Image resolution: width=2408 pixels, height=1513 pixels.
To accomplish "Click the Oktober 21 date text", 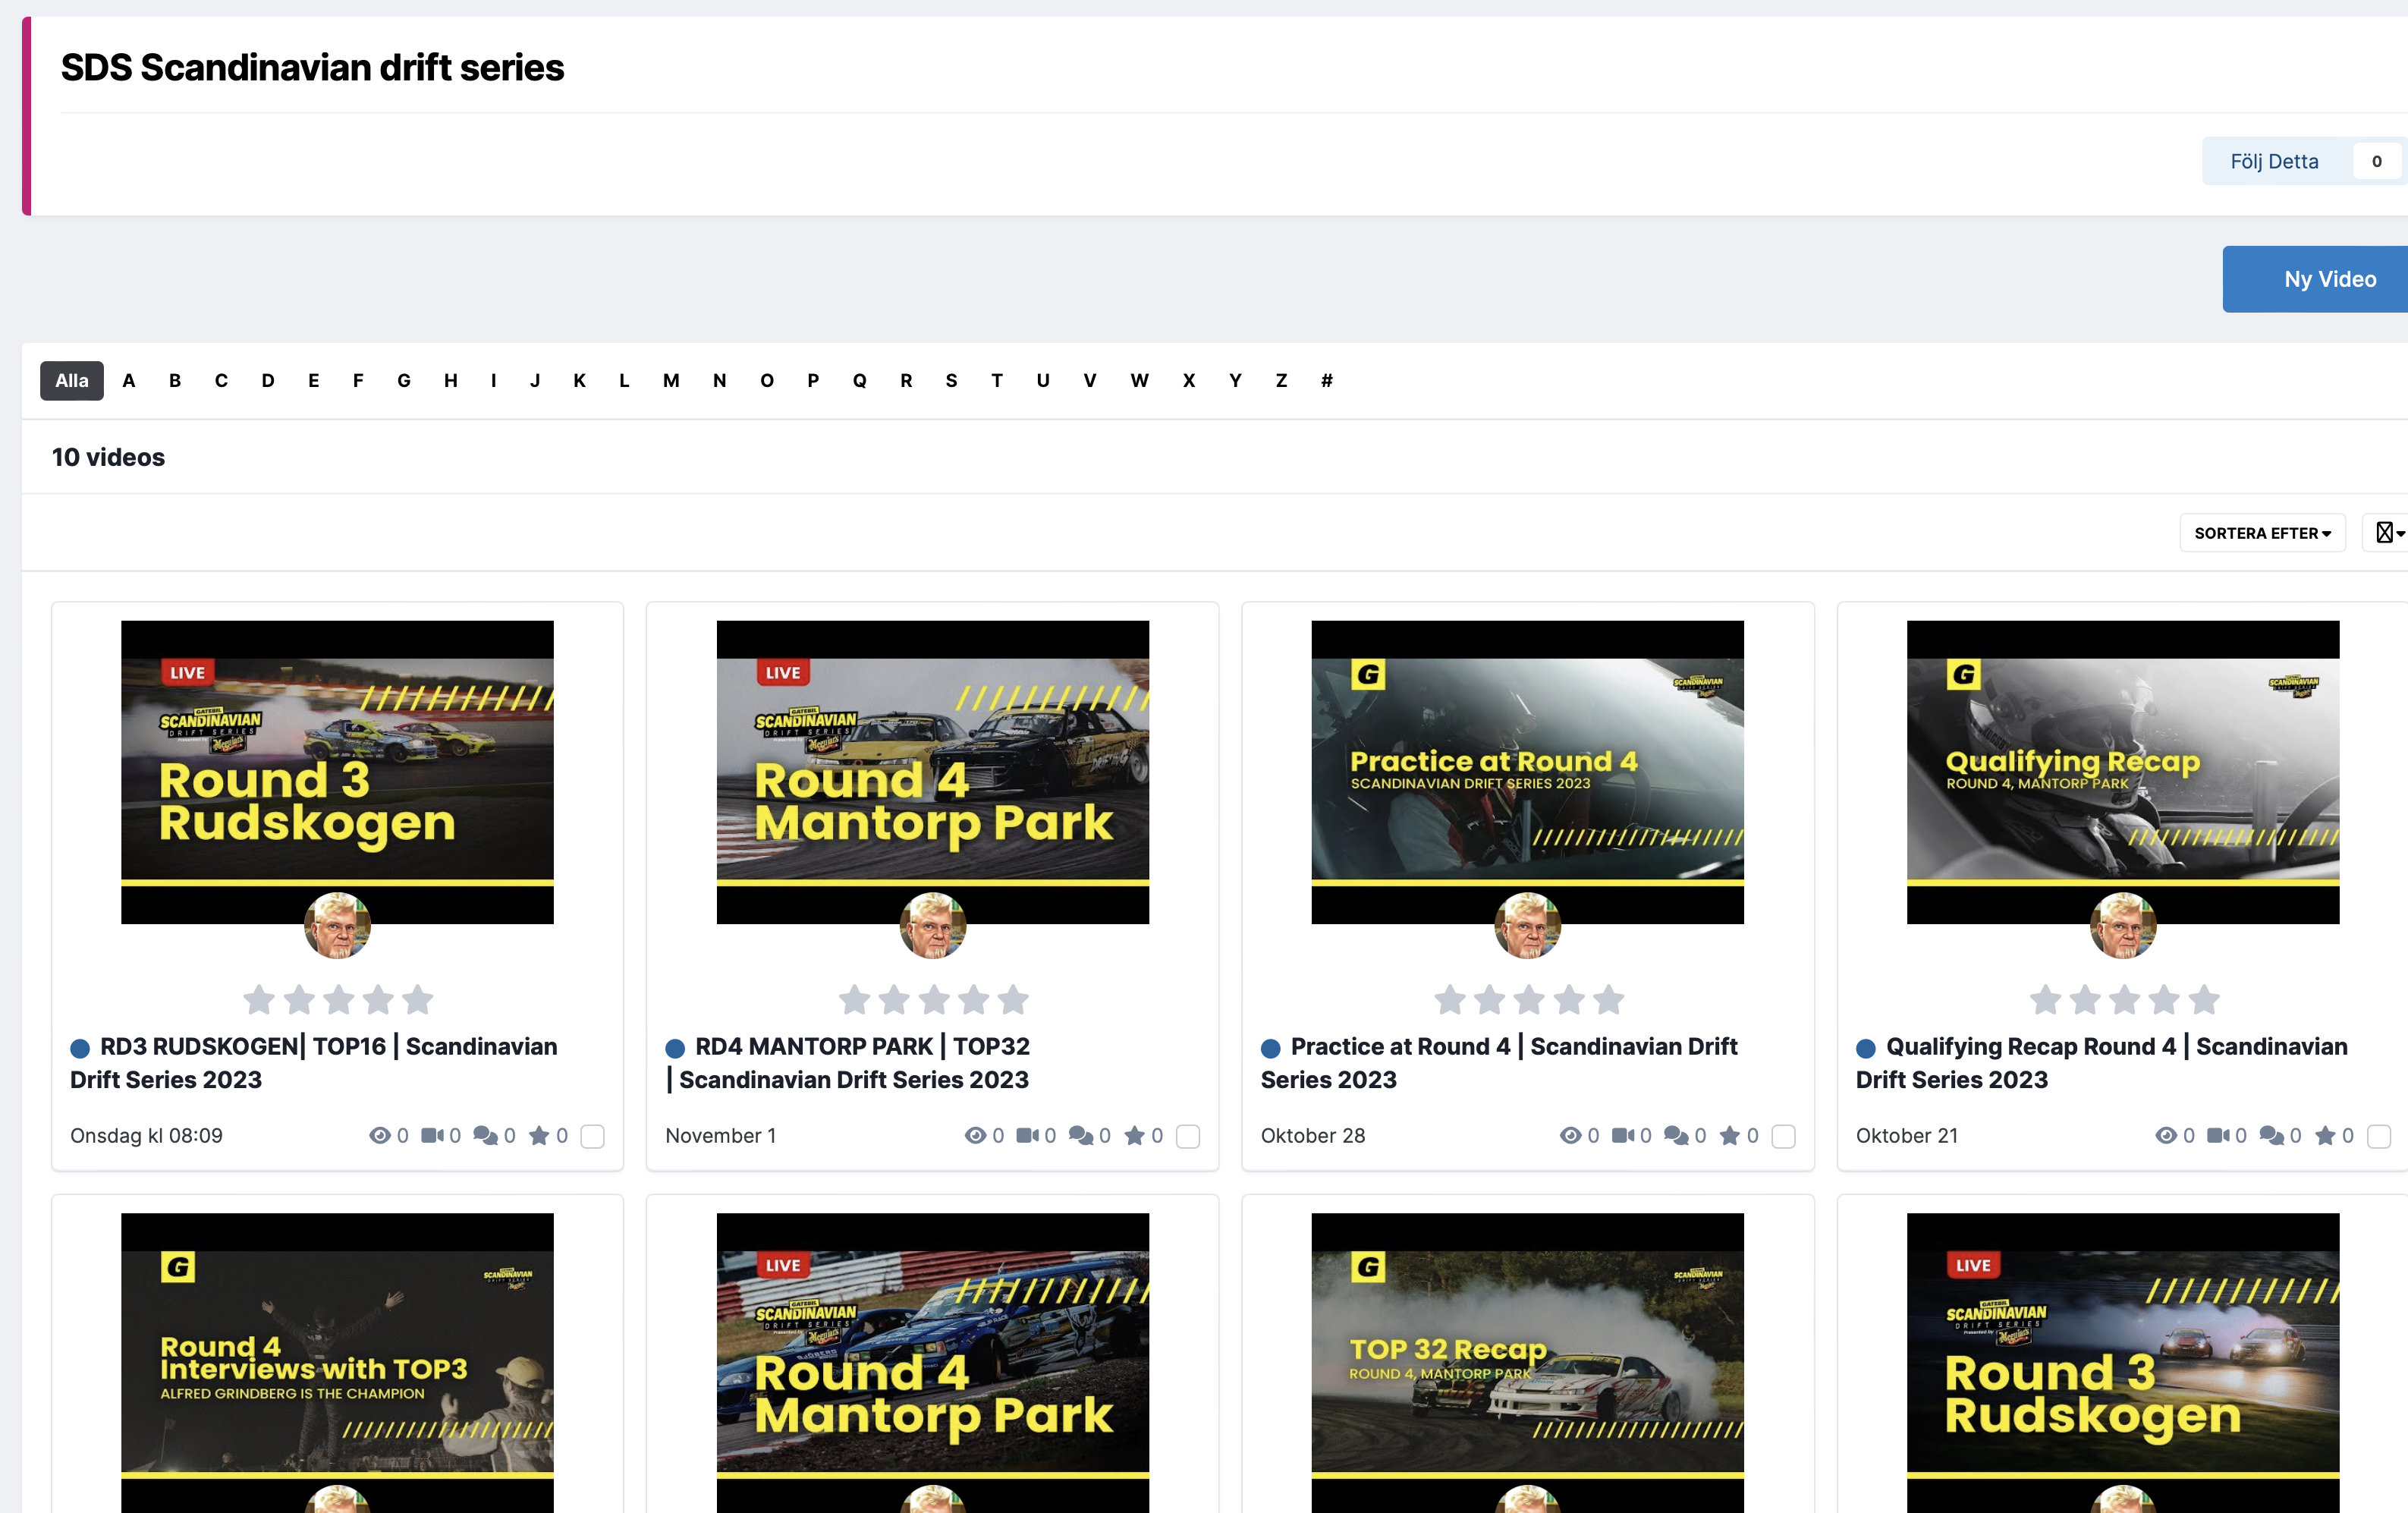I will point(1907,1135).
